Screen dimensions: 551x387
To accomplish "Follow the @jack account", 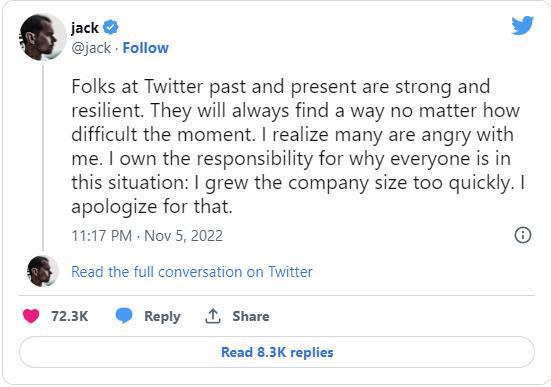I will pyautogui.click(x=145, y=48).
